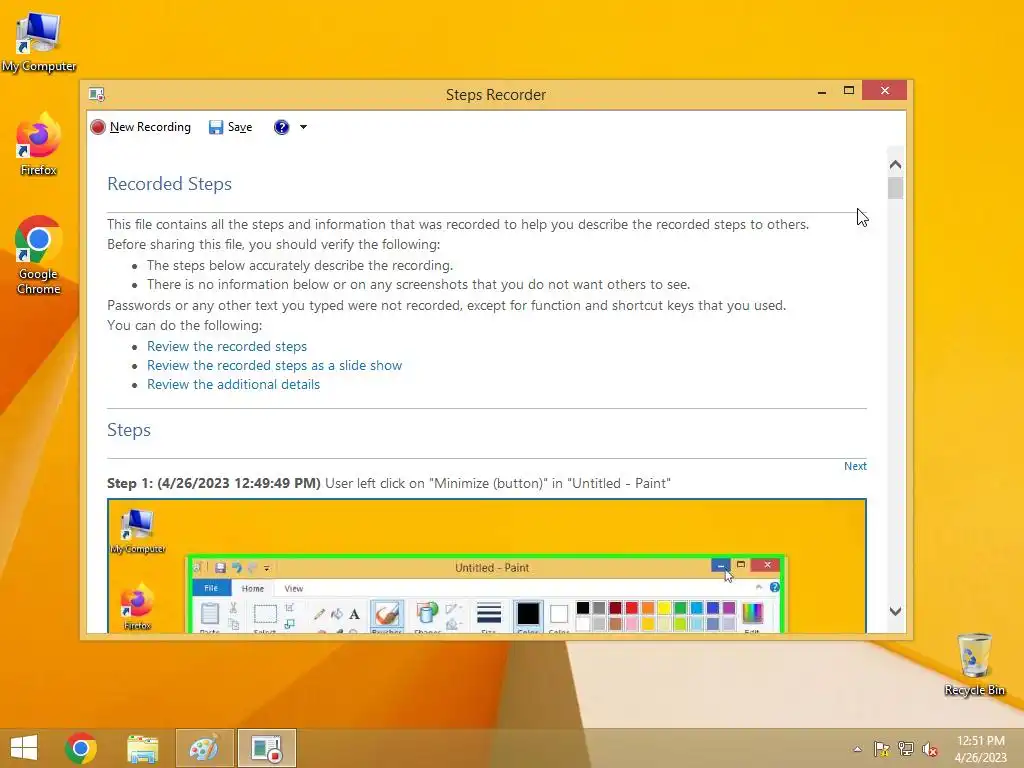Click the scrollbar up arrow

895,165
